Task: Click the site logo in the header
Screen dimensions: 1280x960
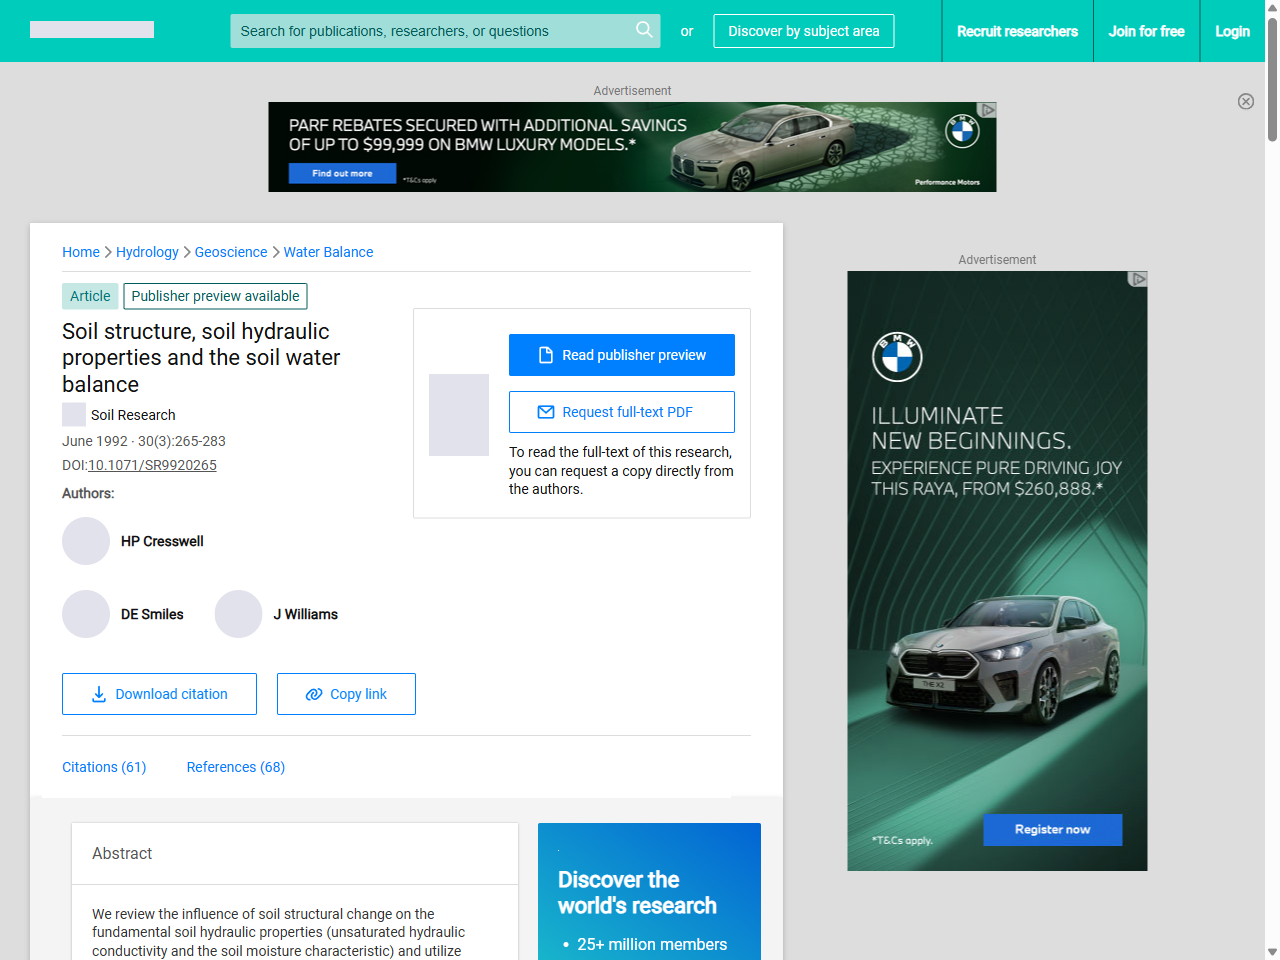Action: (x=92, y=30)
